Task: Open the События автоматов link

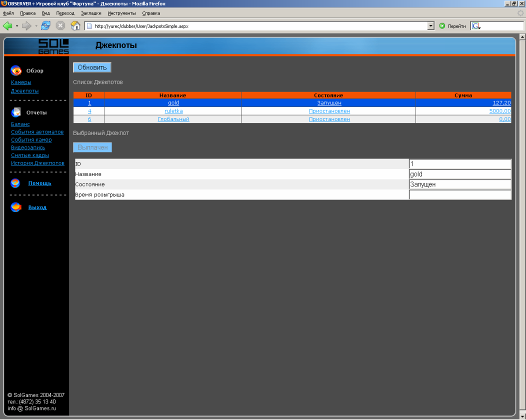Action: pos(37,132)
